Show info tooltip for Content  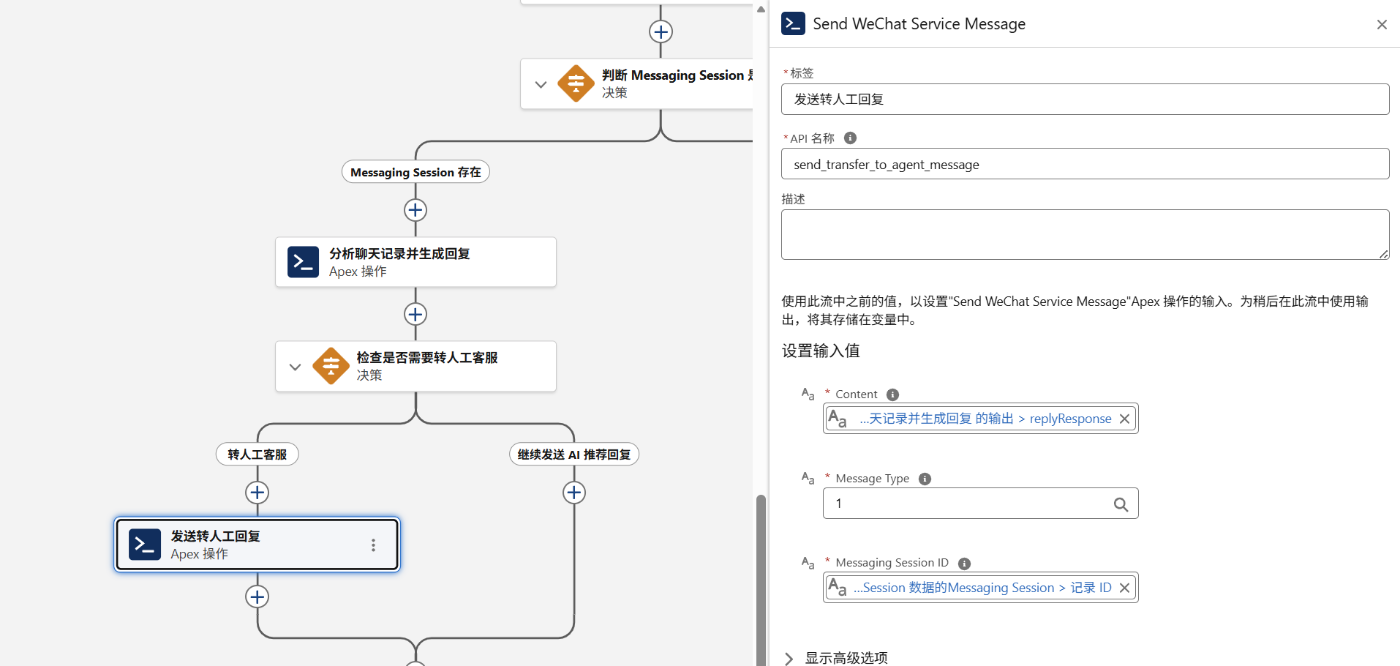893,395
